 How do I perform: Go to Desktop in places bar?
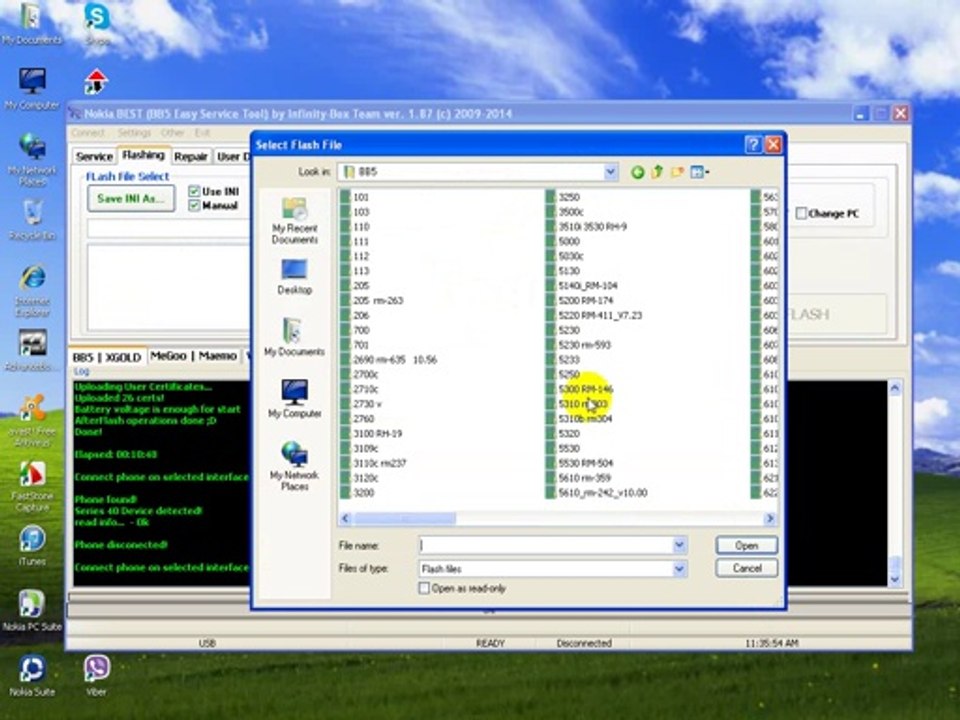[x=294, y=277]
